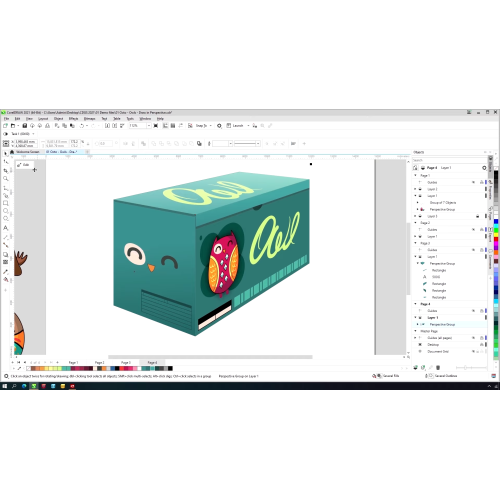This screenshot has height=500, width=500.
Task: Select the Artistic Media tool
Action: 6,196
